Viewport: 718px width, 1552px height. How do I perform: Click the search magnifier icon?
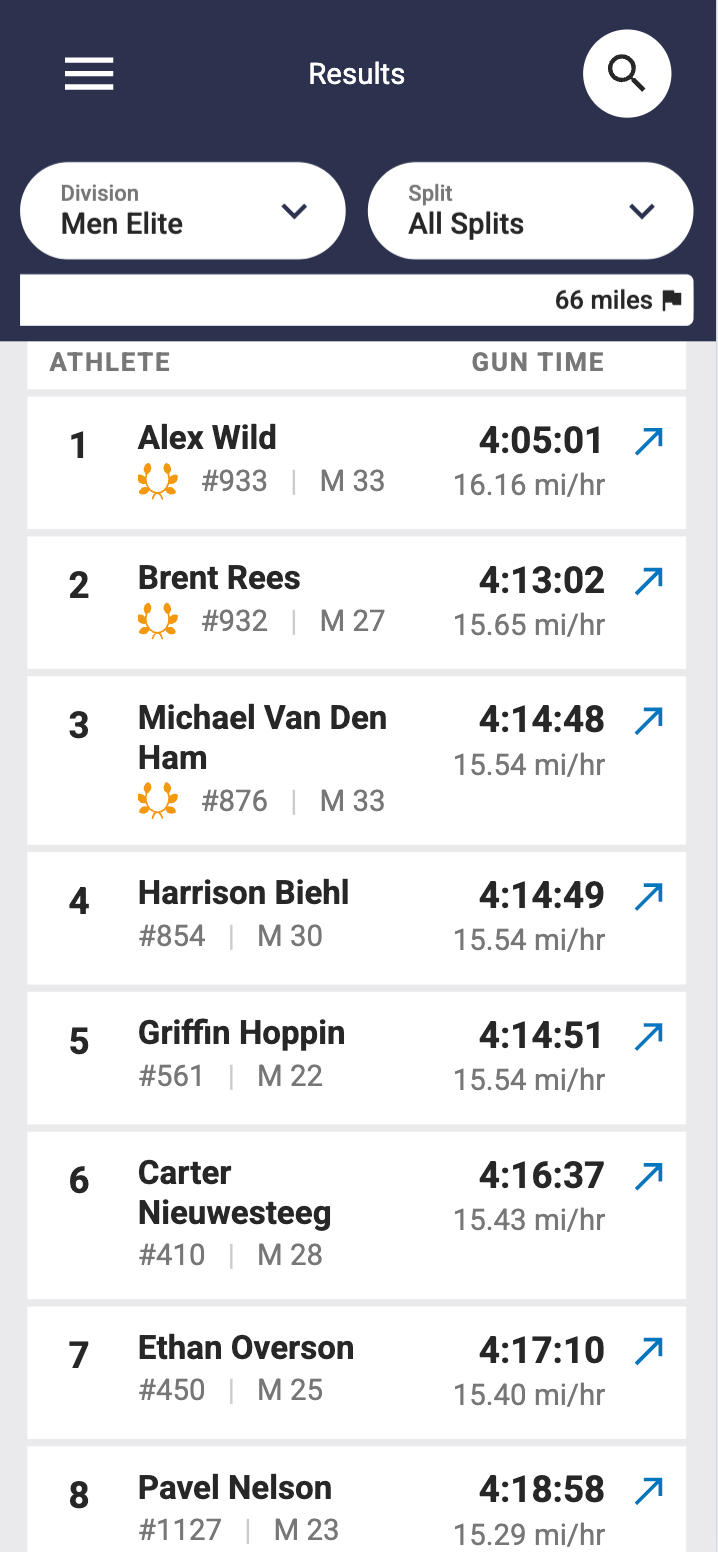click(627, 74)
